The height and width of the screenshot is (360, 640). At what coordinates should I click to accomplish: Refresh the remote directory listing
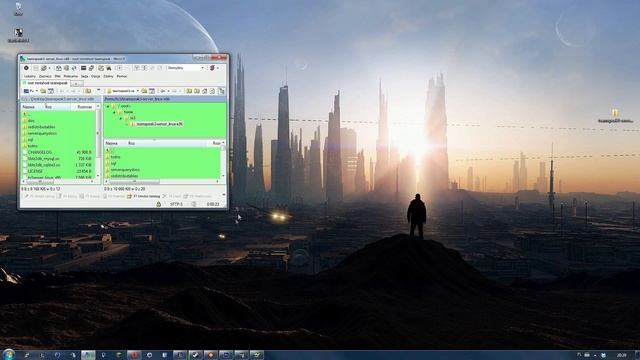[212, 91]
